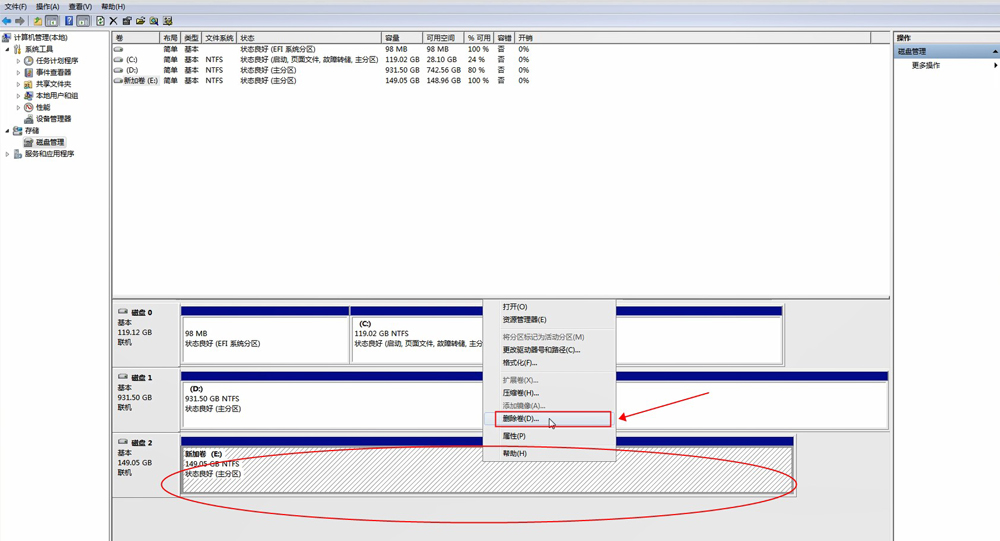Sort by the 容量 column header

[x=401, y=38]
